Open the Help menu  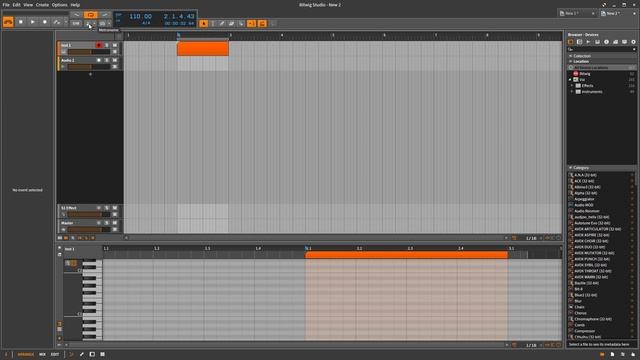click(75, 5)
